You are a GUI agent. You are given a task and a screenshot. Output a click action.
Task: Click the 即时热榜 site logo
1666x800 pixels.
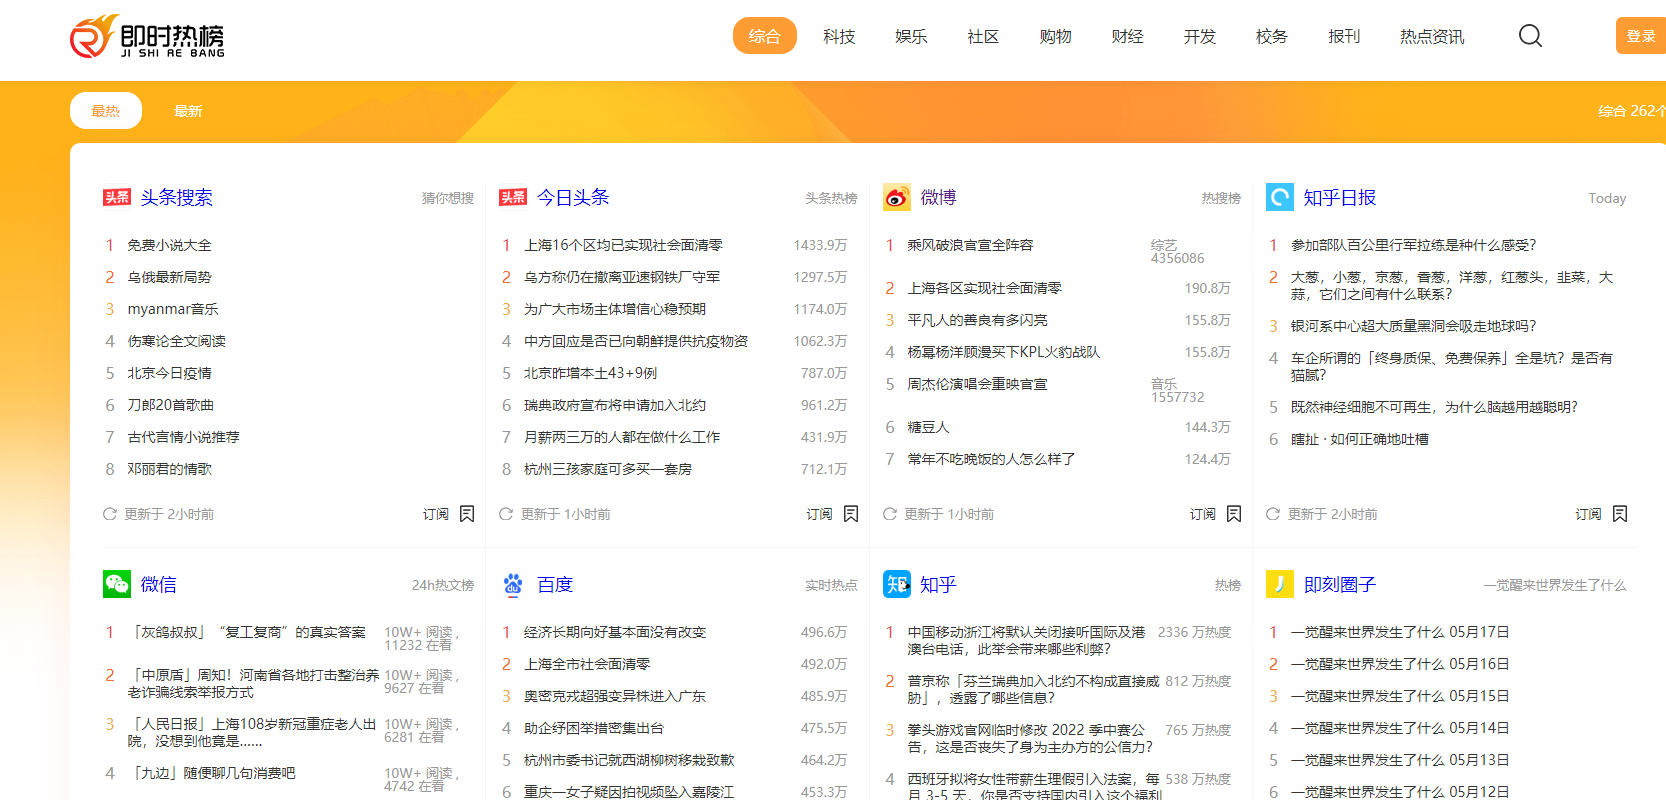(147, 37)
